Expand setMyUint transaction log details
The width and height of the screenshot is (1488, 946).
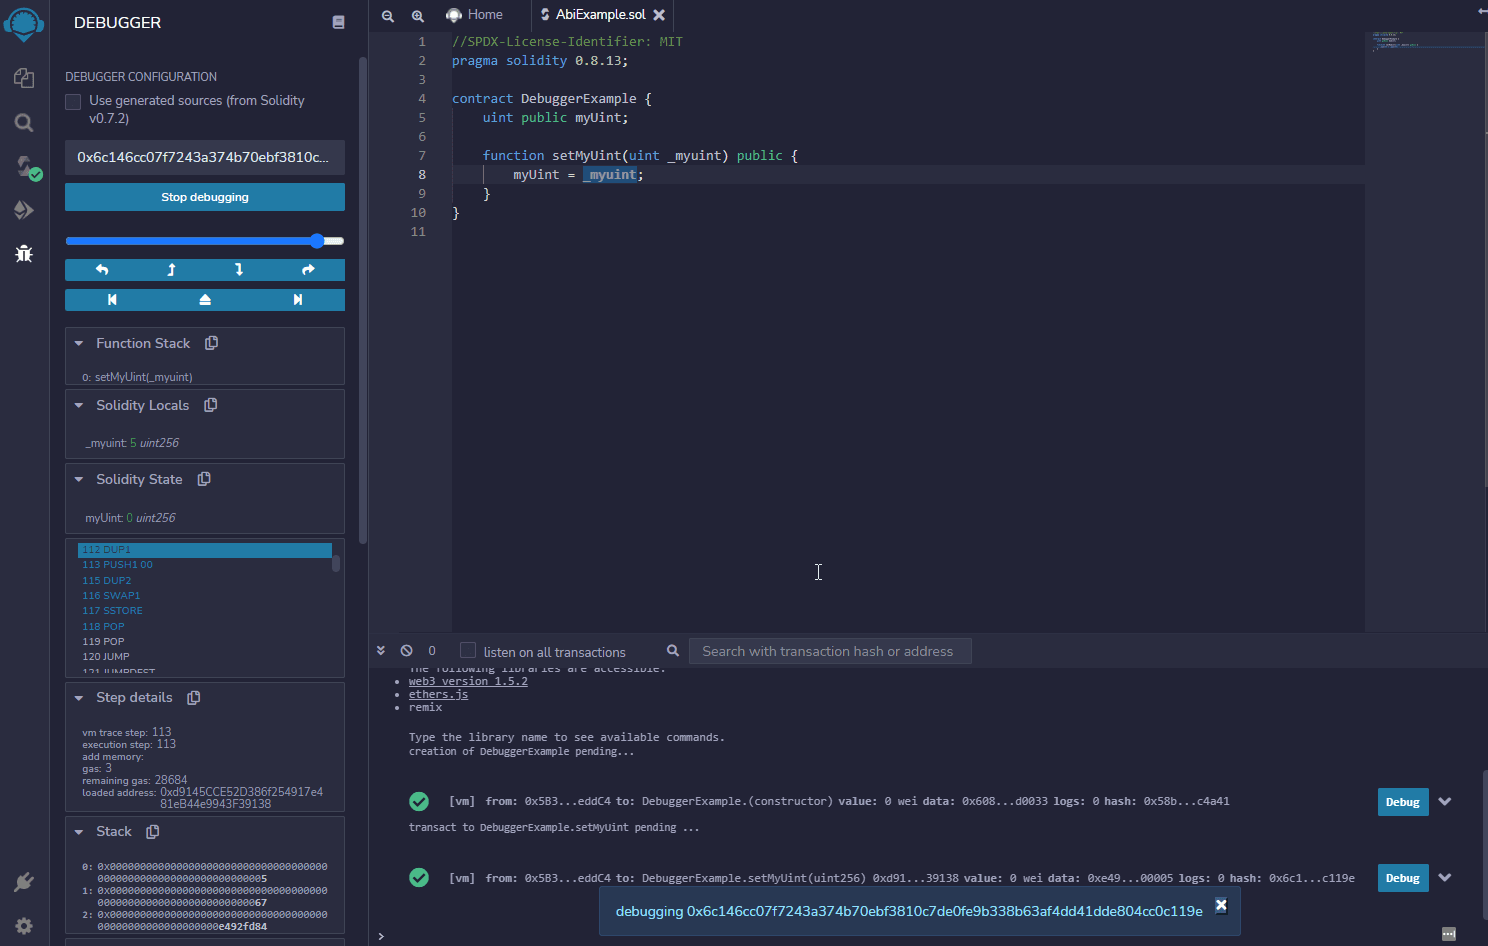1445,877
